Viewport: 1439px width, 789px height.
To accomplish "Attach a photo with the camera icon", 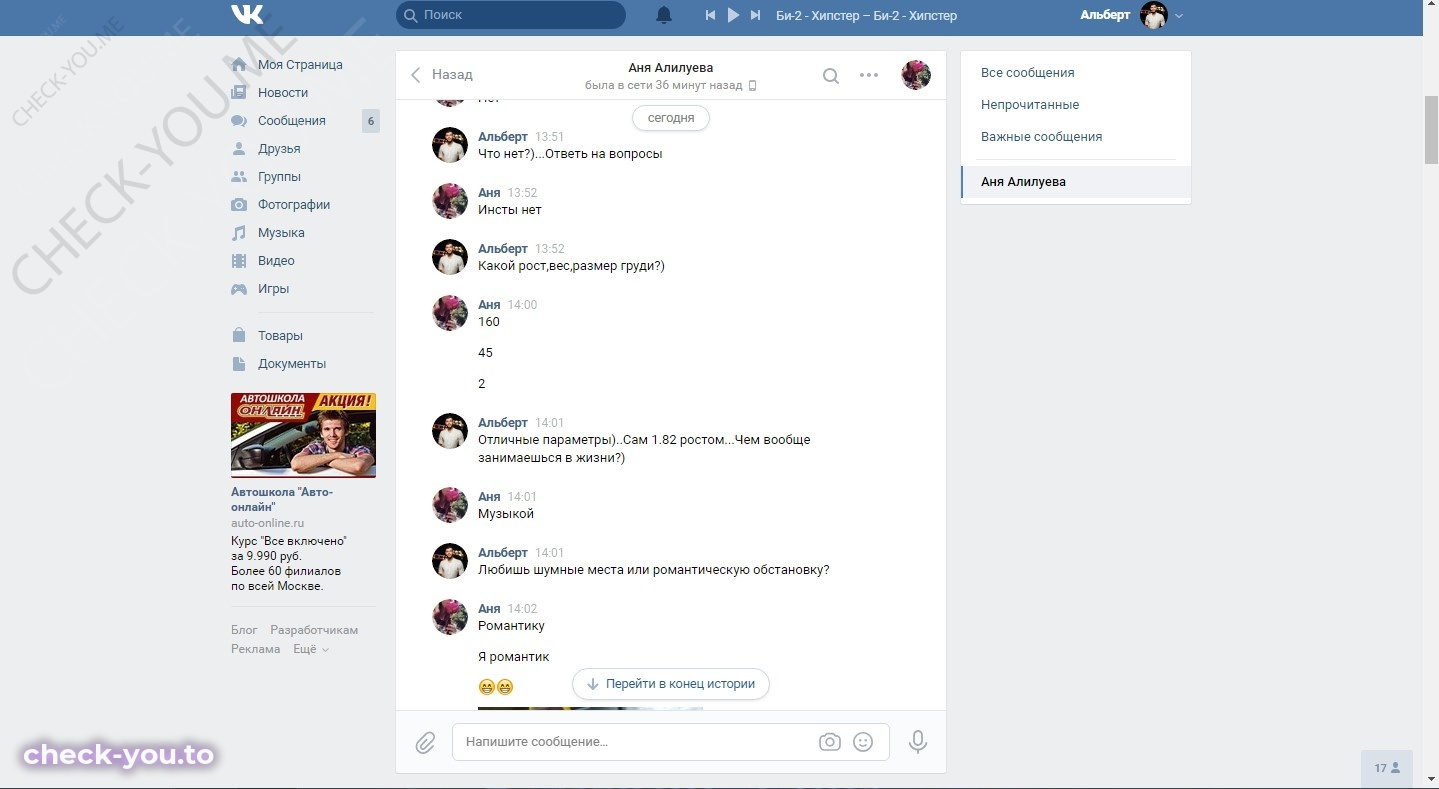I will [829, 742].
